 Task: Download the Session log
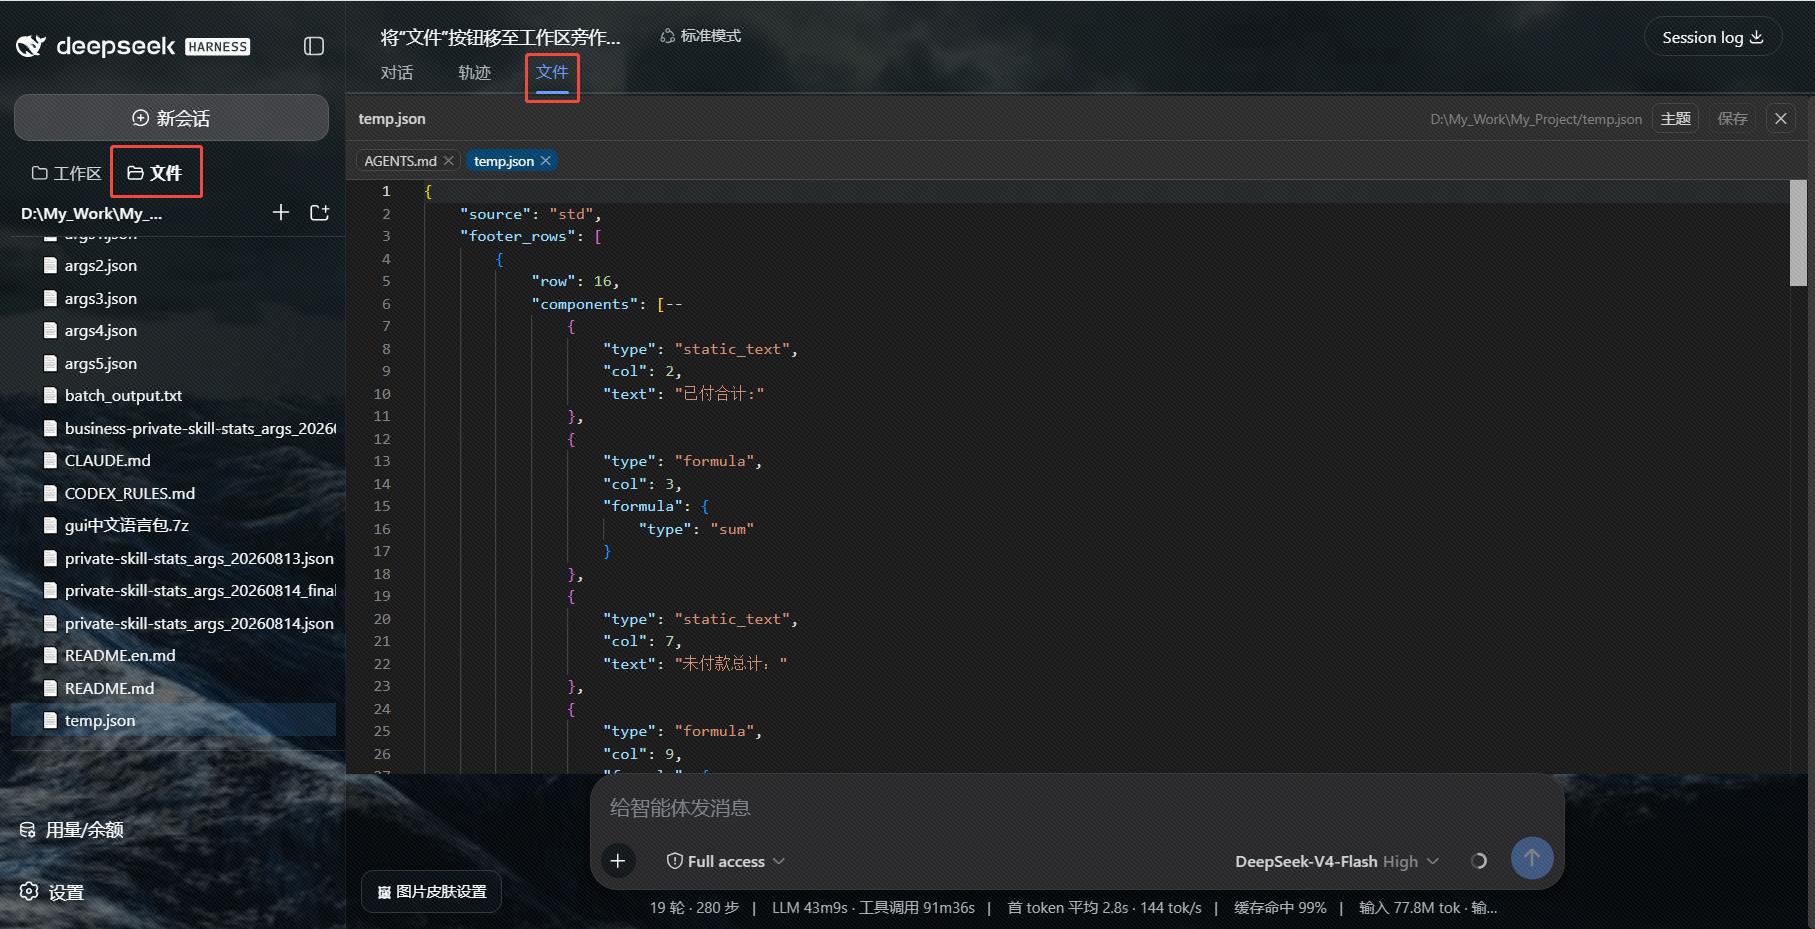[1713, 37]
